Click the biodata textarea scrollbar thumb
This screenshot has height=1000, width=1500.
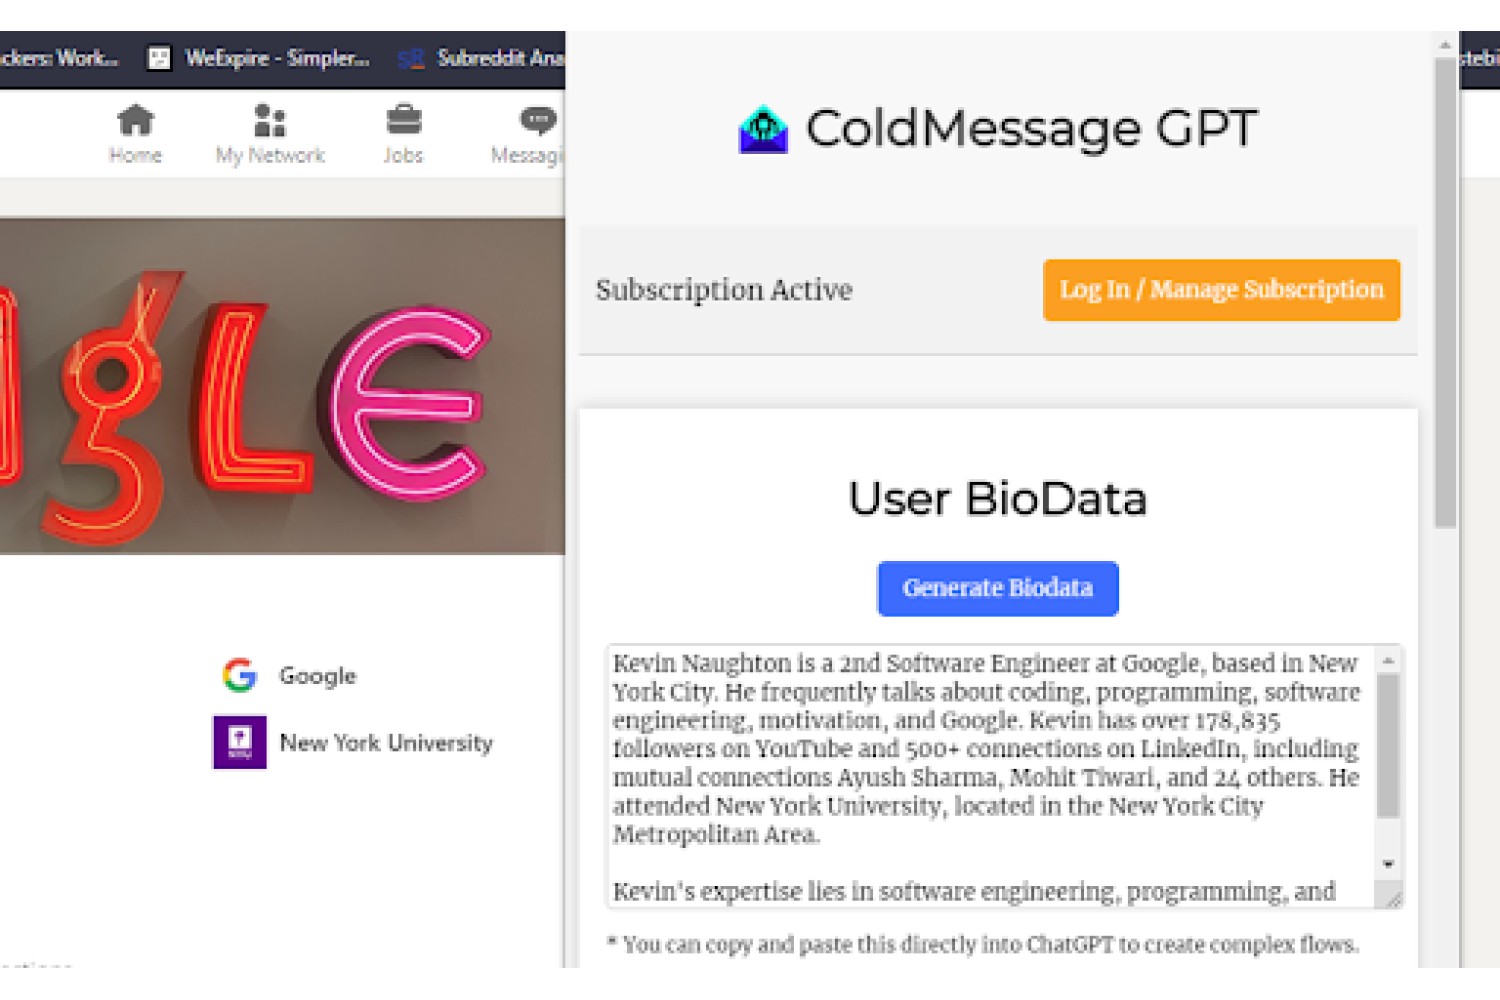click(x=1388, y=746)
